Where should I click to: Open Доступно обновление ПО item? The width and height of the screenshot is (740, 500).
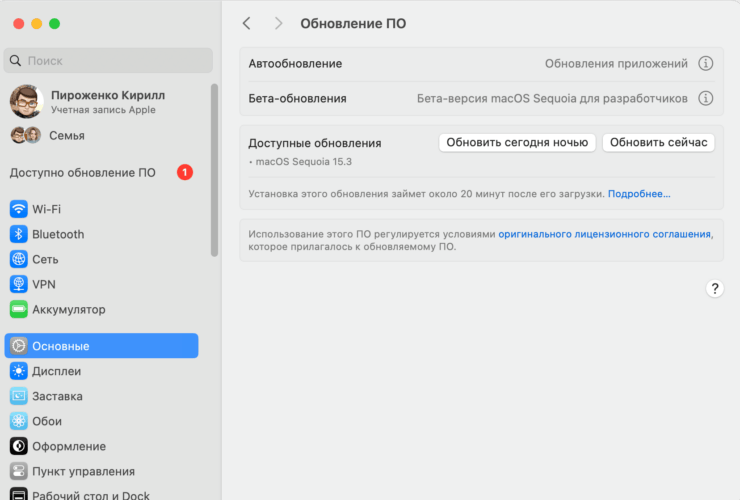(x=101, y=172)
